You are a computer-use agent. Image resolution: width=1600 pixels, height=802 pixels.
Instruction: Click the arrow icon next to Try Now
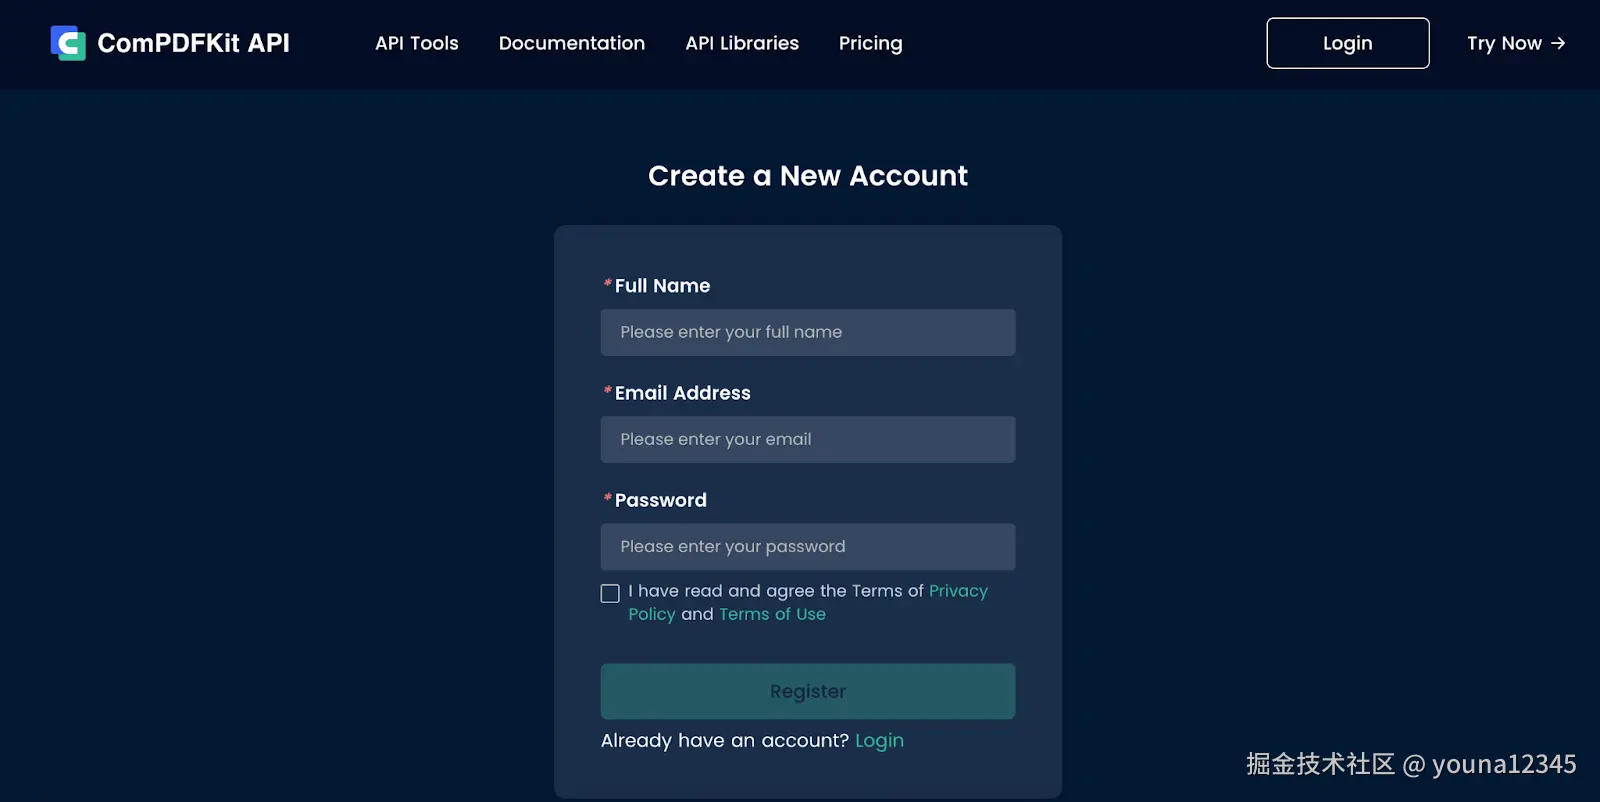click(1558, 43)
